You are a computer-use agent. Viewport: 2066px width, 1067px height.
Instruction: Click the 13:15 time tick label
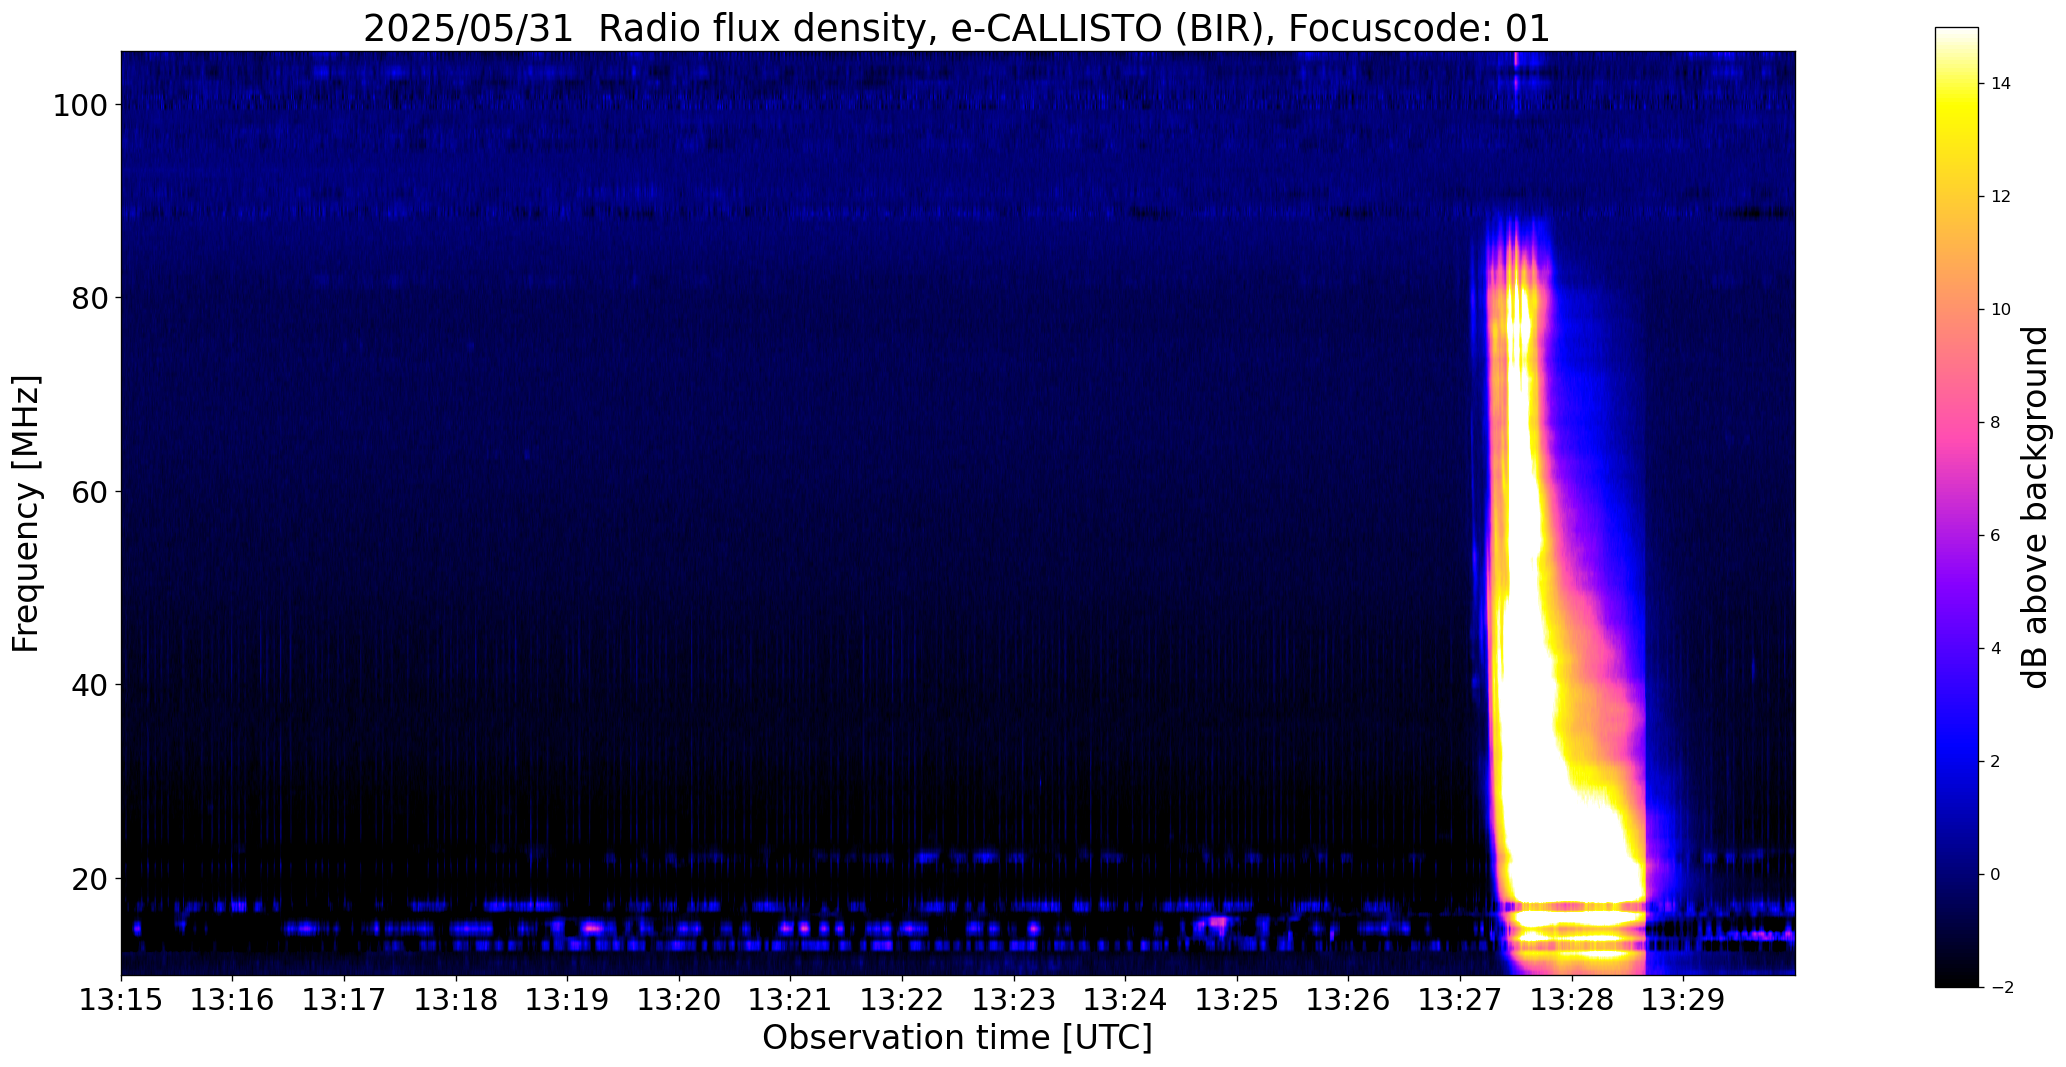click(x=121, y=1000)
